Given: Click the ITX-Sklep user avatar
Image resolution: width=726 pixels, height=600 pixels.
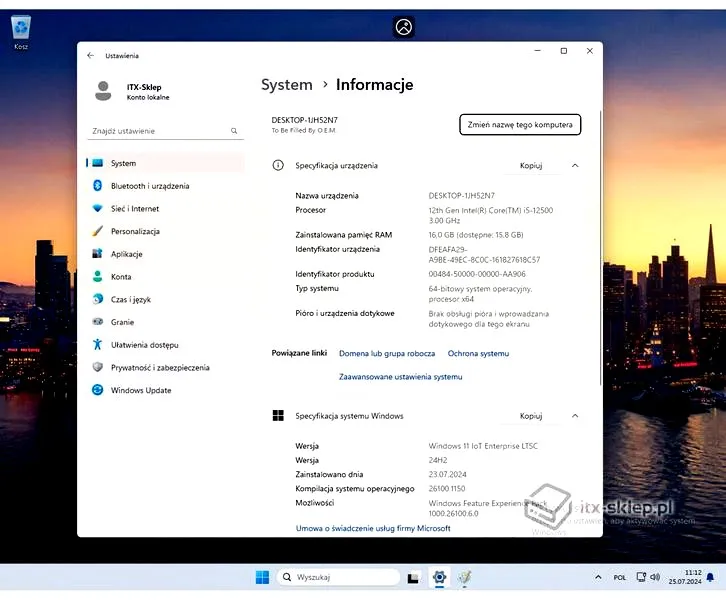Looking at the screenshot, I should click(x=103, y=91).
